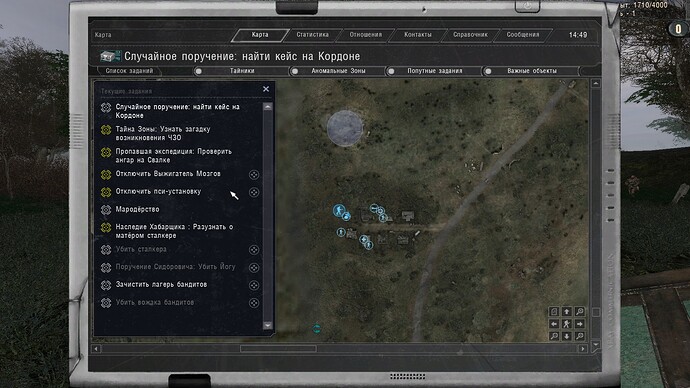Pan the map up with the arrow button

567,311
